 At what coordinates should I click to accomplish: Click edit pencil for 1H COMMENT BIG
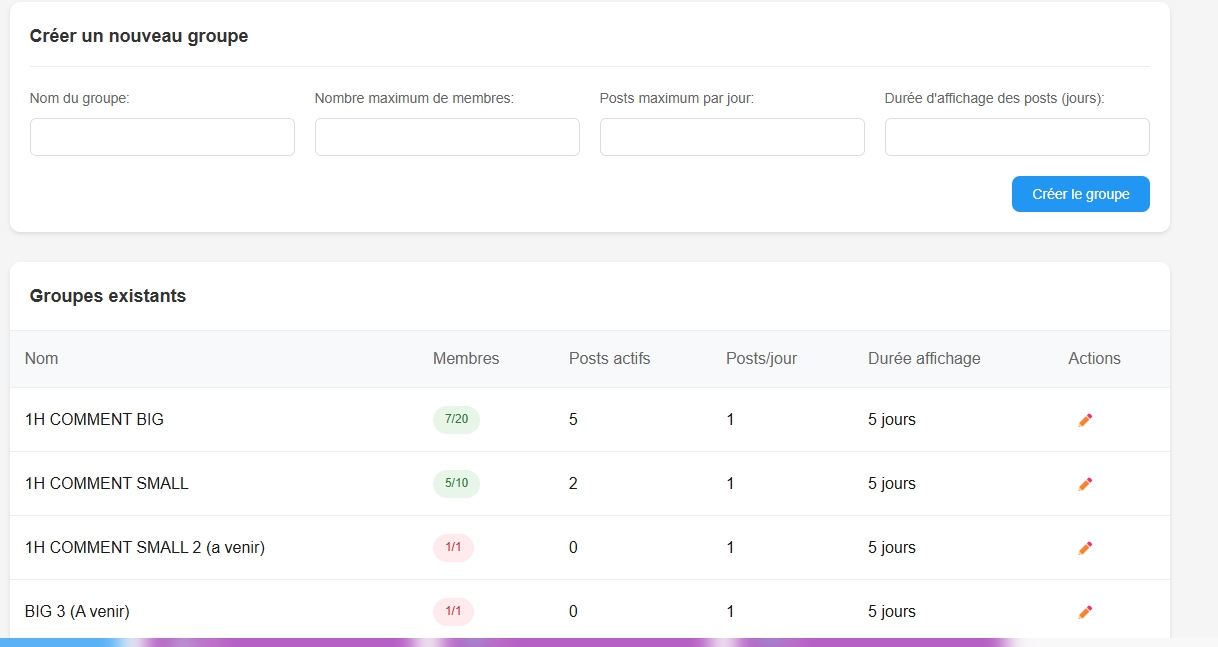tap(1085, 420)
